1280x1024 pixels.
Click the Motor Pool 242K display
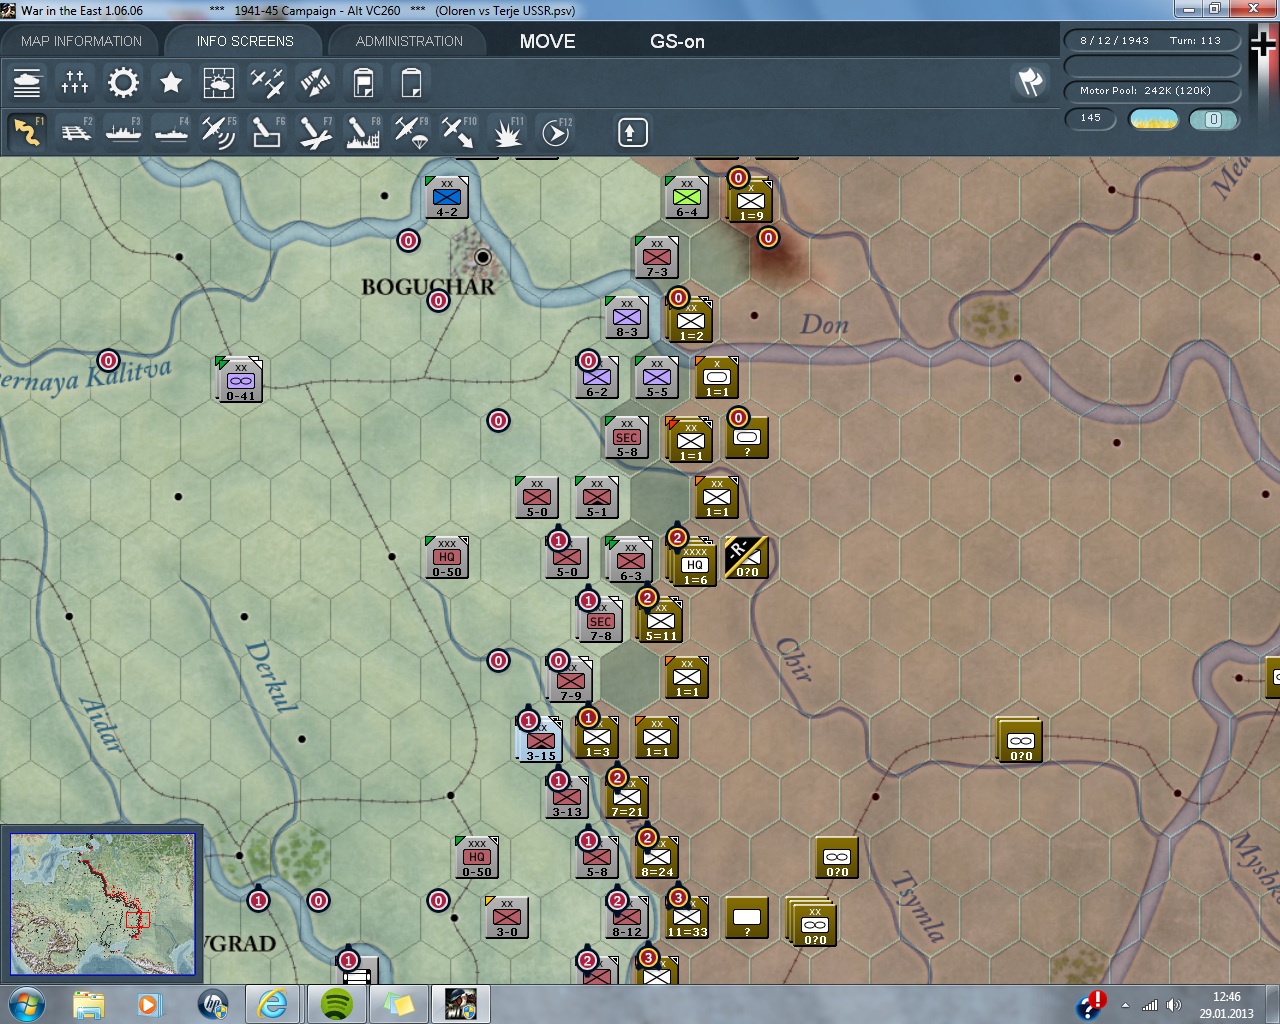[1151, 91]
